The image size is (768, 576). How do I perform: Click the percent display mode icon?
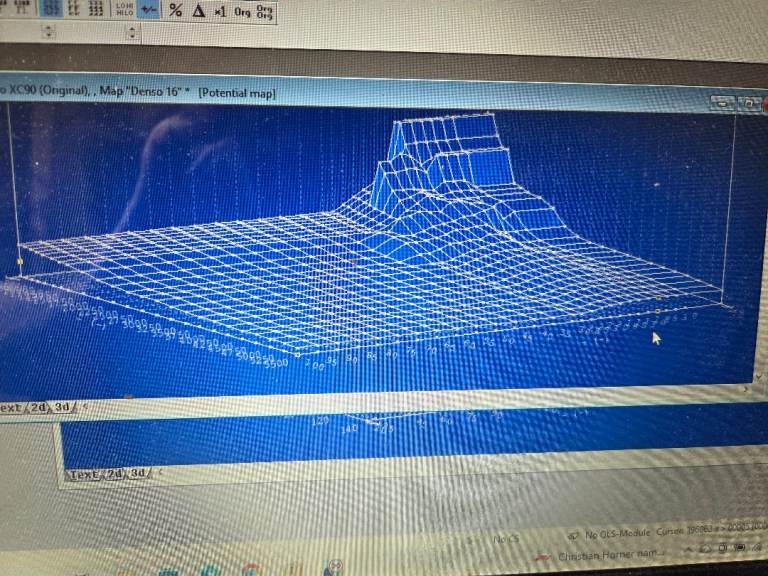tap(176, 11)
